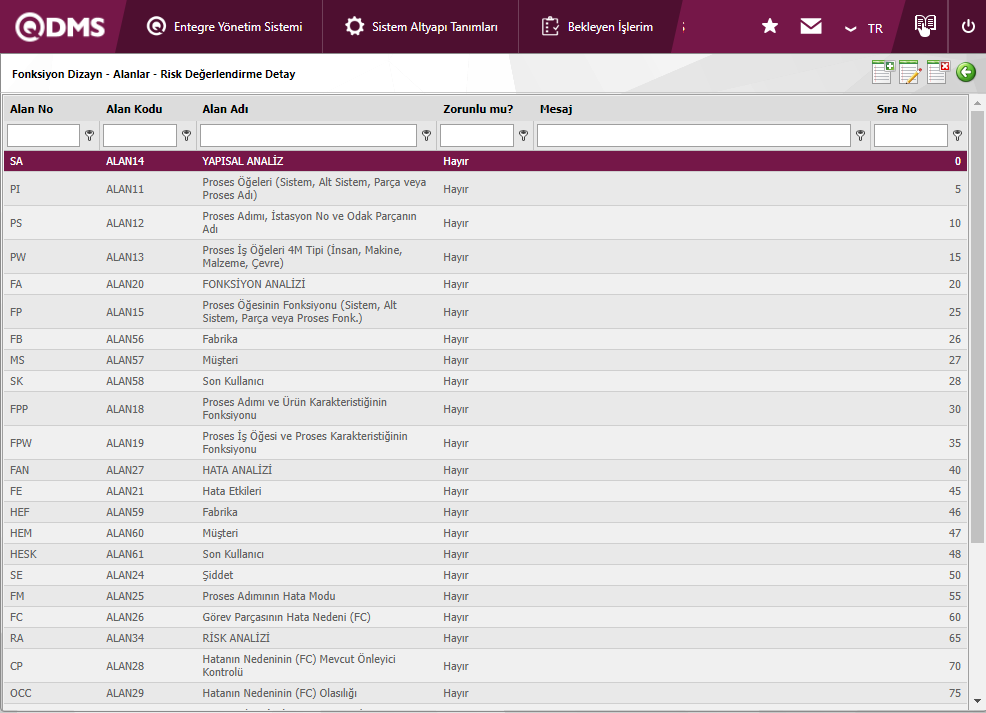
Task: Click the QDMS logo
Action: 60,27
